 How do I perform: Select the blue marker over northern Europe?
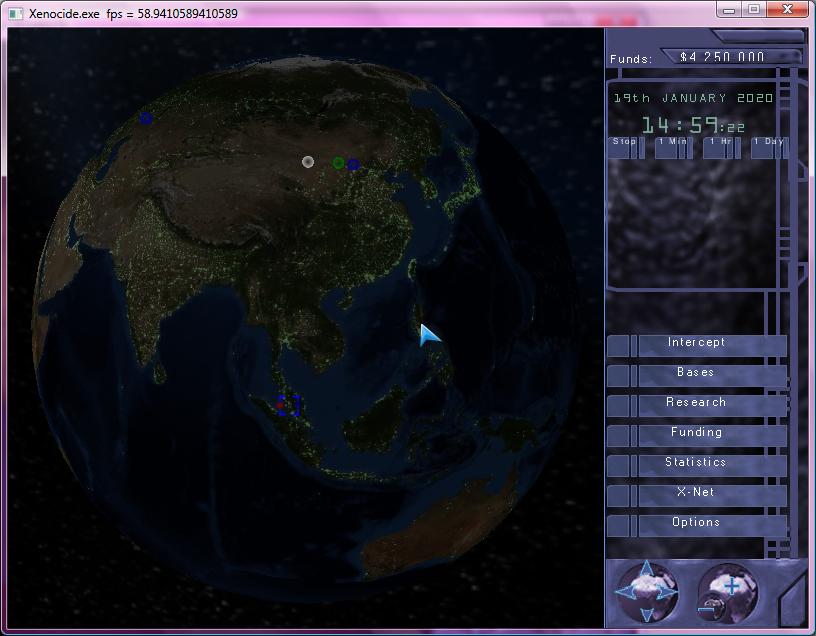point(146,118)
